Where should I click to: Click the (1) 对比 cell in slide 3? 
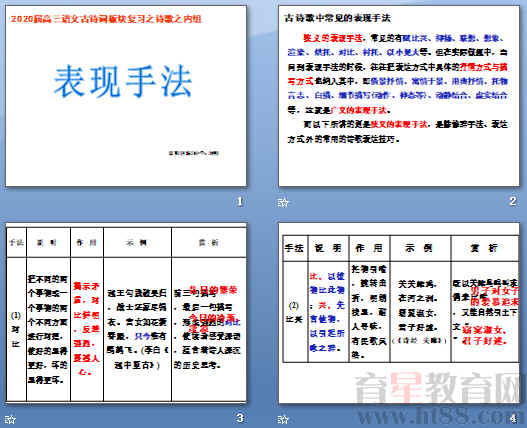coord(16,329)
